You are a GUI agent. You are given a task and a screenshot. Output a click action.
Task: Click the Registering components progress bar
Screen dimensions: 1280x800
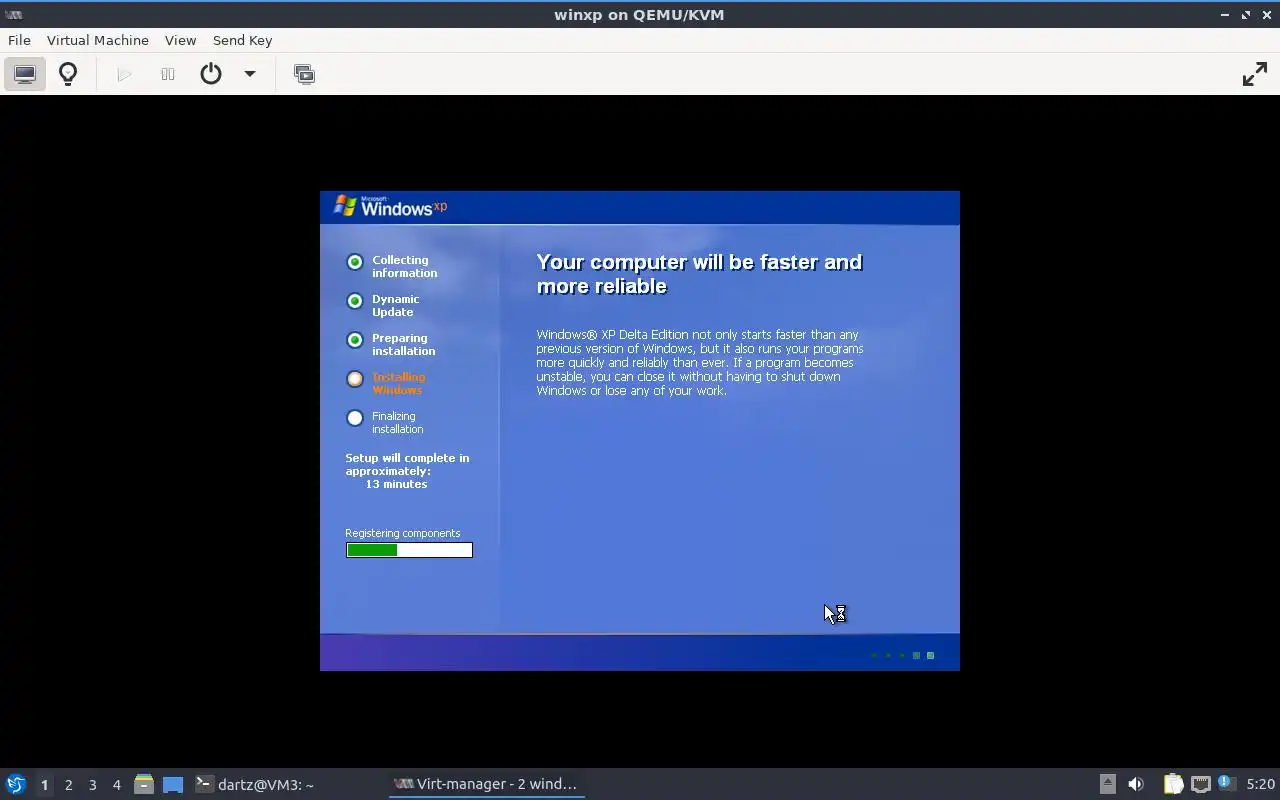(x=409, y=550)
